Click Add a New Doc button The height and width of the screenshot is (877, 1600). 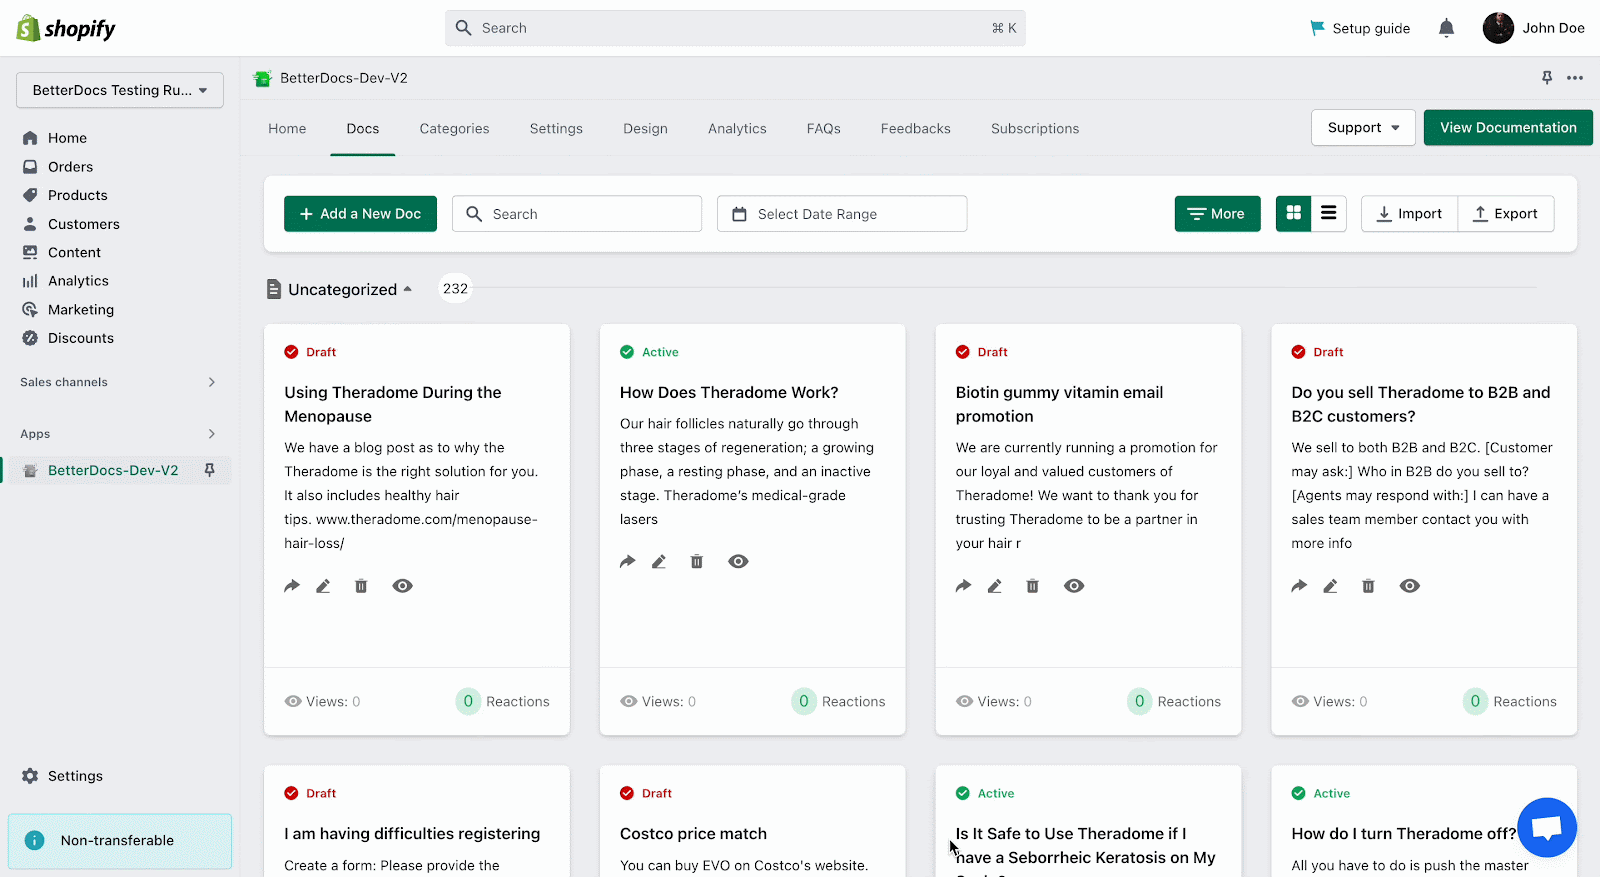360,214
